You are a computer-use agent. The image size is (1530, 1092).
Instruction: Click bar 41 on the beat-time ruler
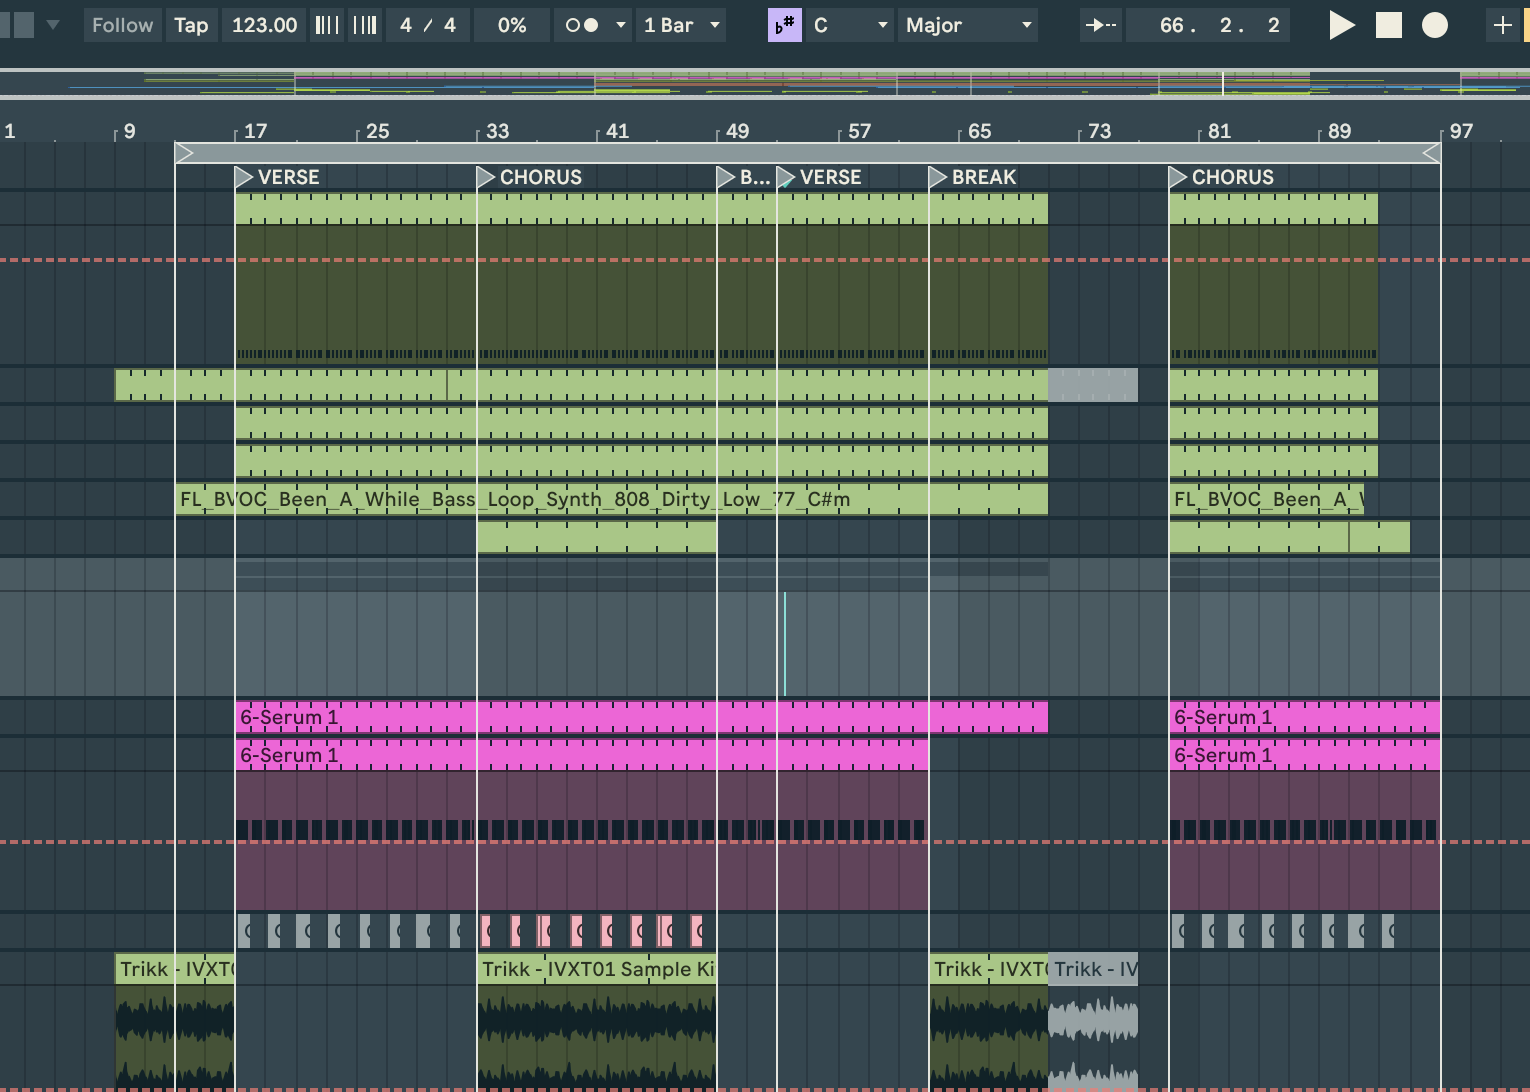(x=617, y=131)
